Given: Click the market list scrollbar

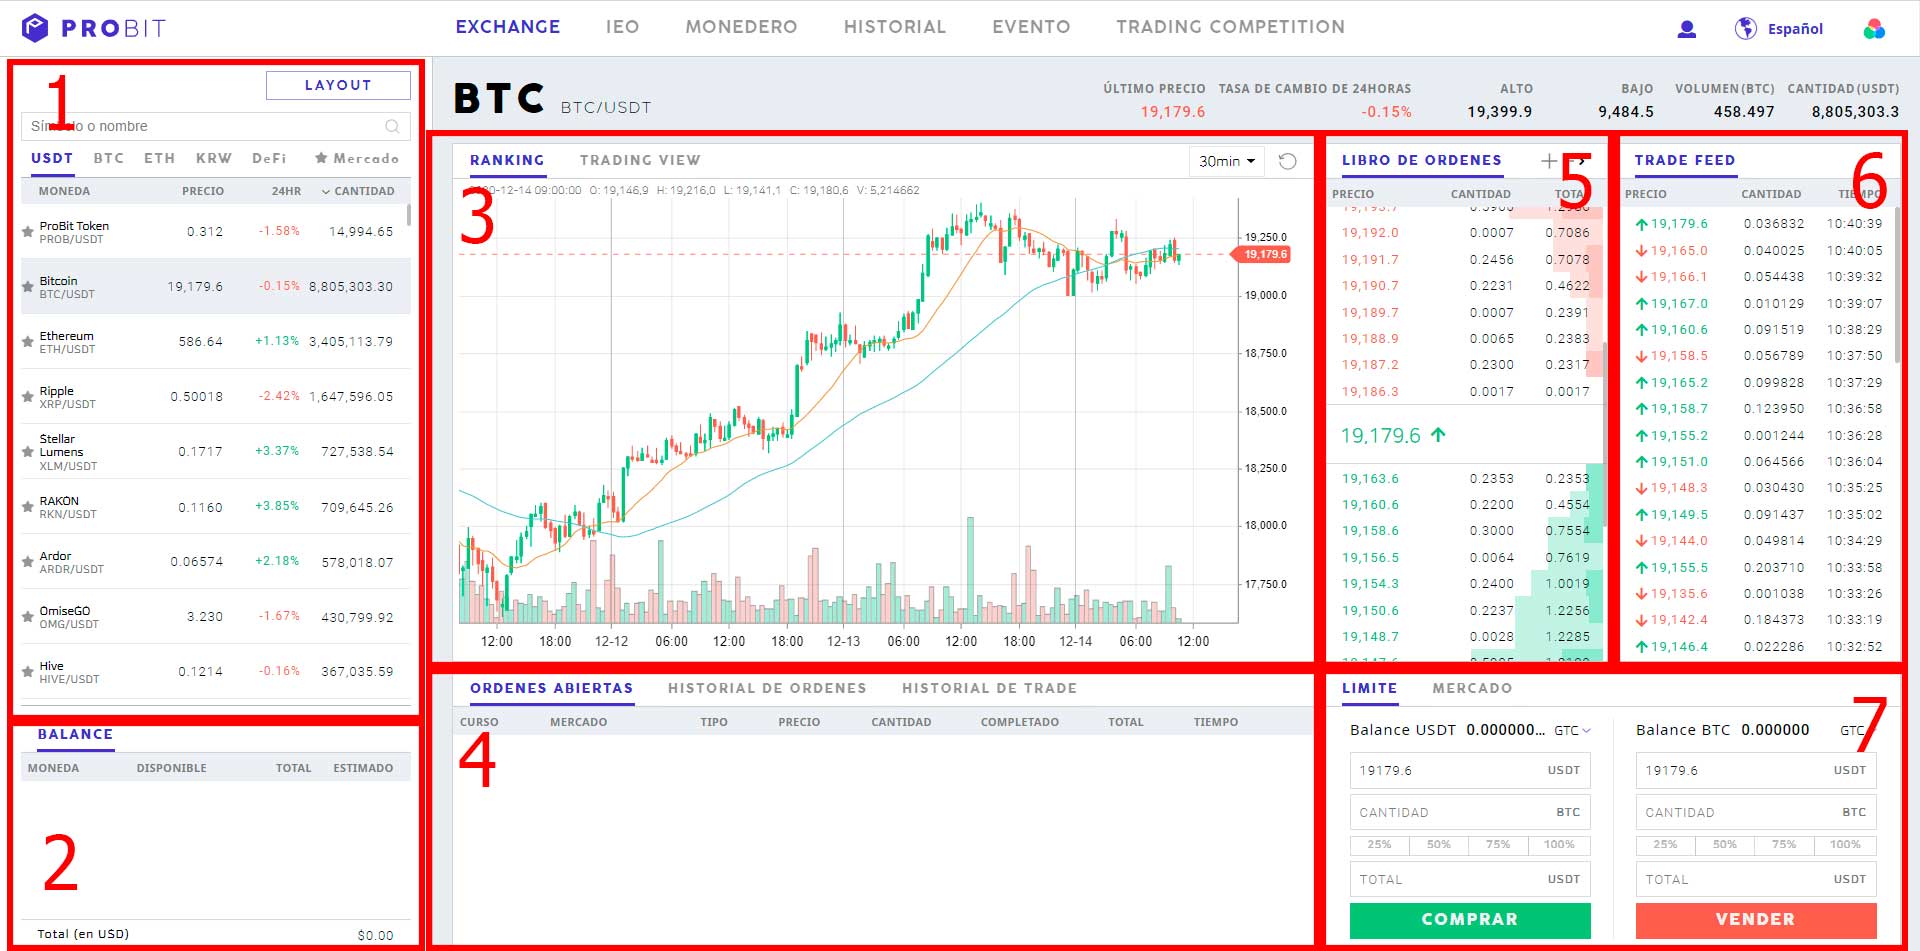Looking at the screenshot, I should pos(408,215).
